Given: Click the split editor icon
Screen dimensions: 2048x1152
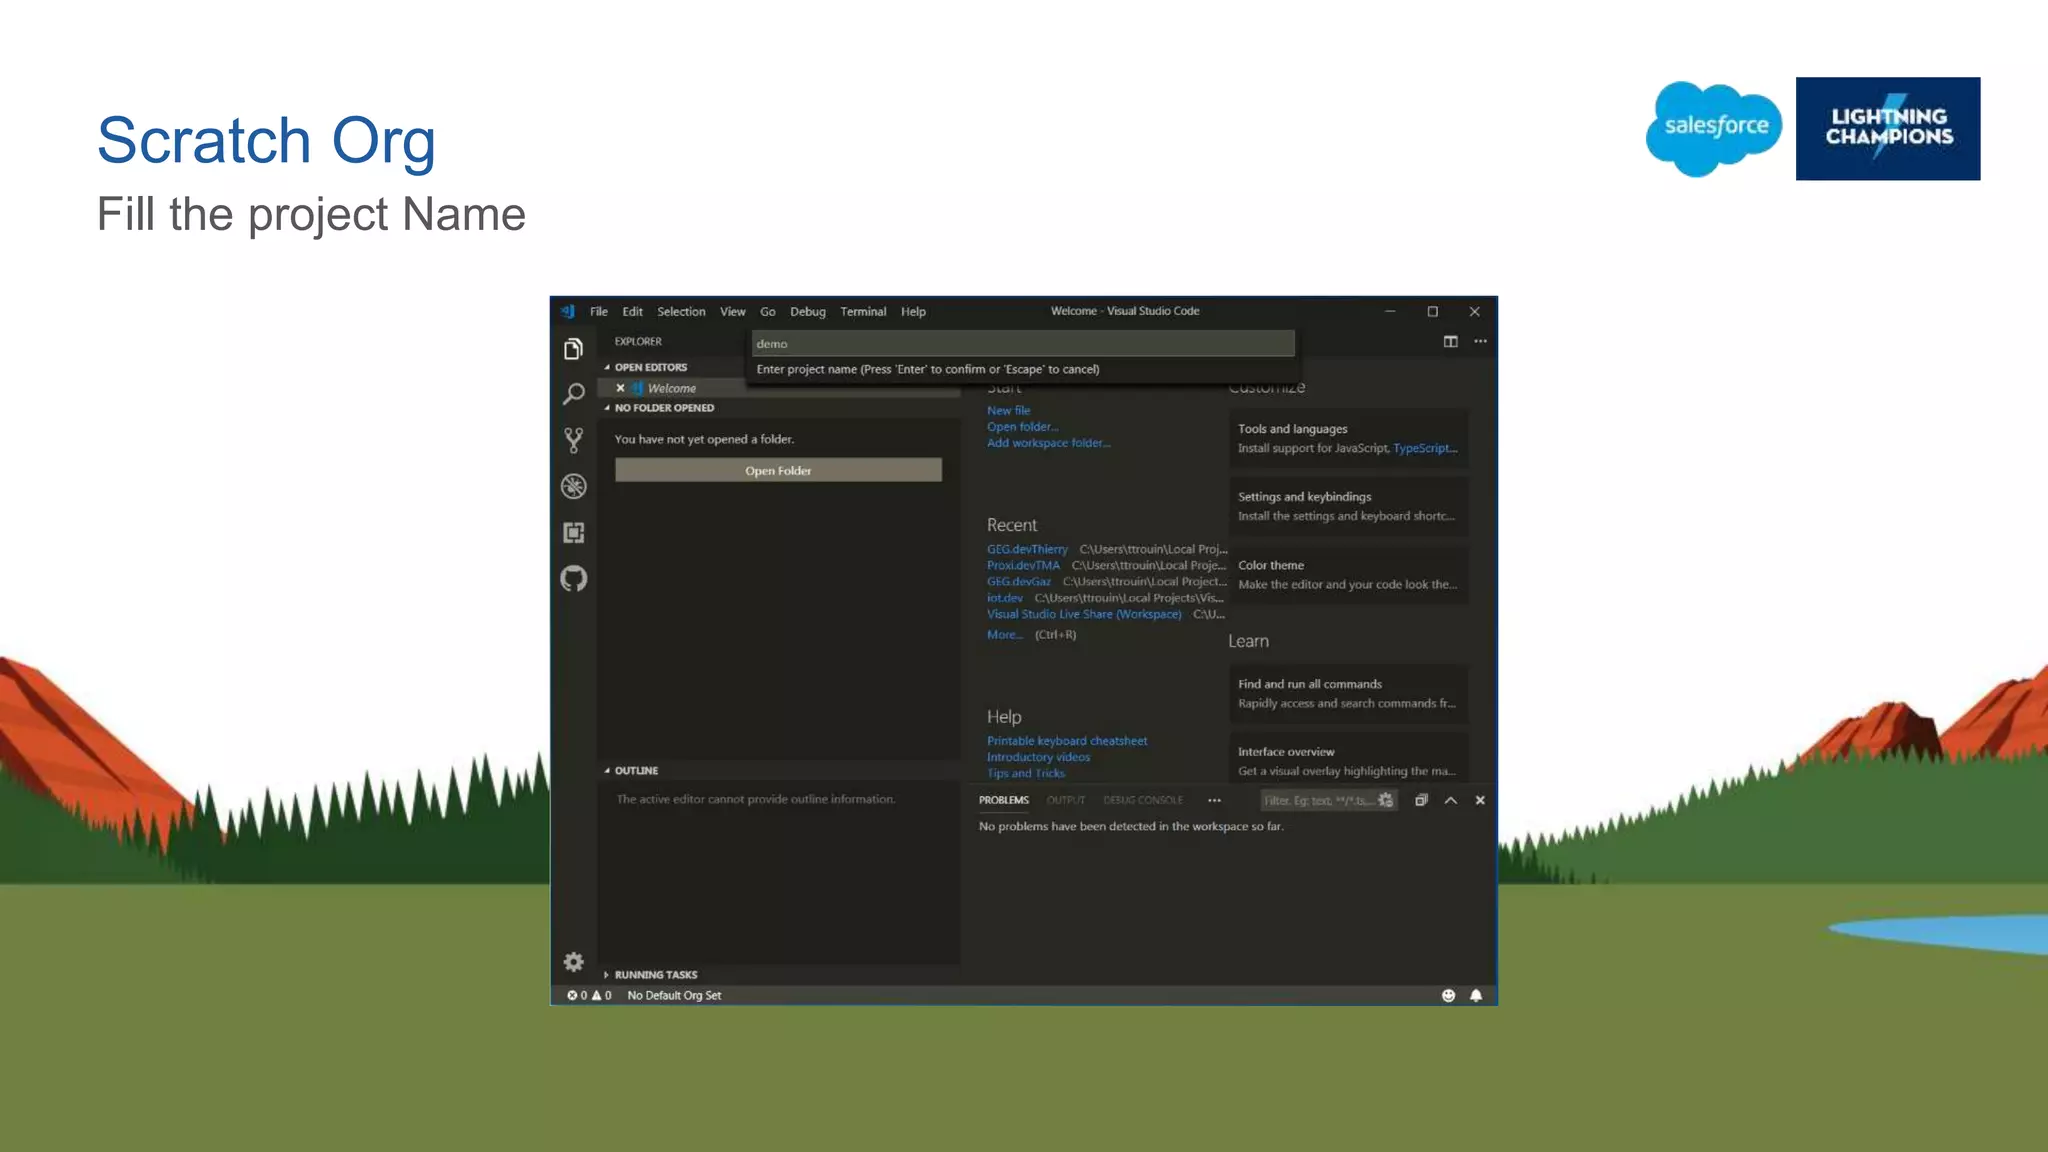Looking at the screenshot, I should [x=1450, y=342].
